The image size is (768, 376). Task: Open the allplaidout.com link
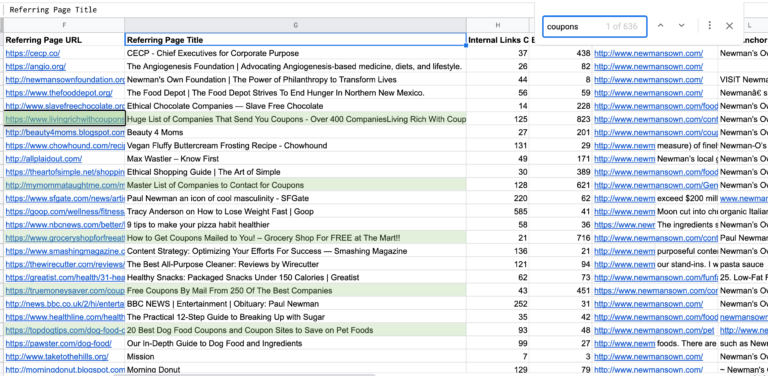click(x=44, y=159)
